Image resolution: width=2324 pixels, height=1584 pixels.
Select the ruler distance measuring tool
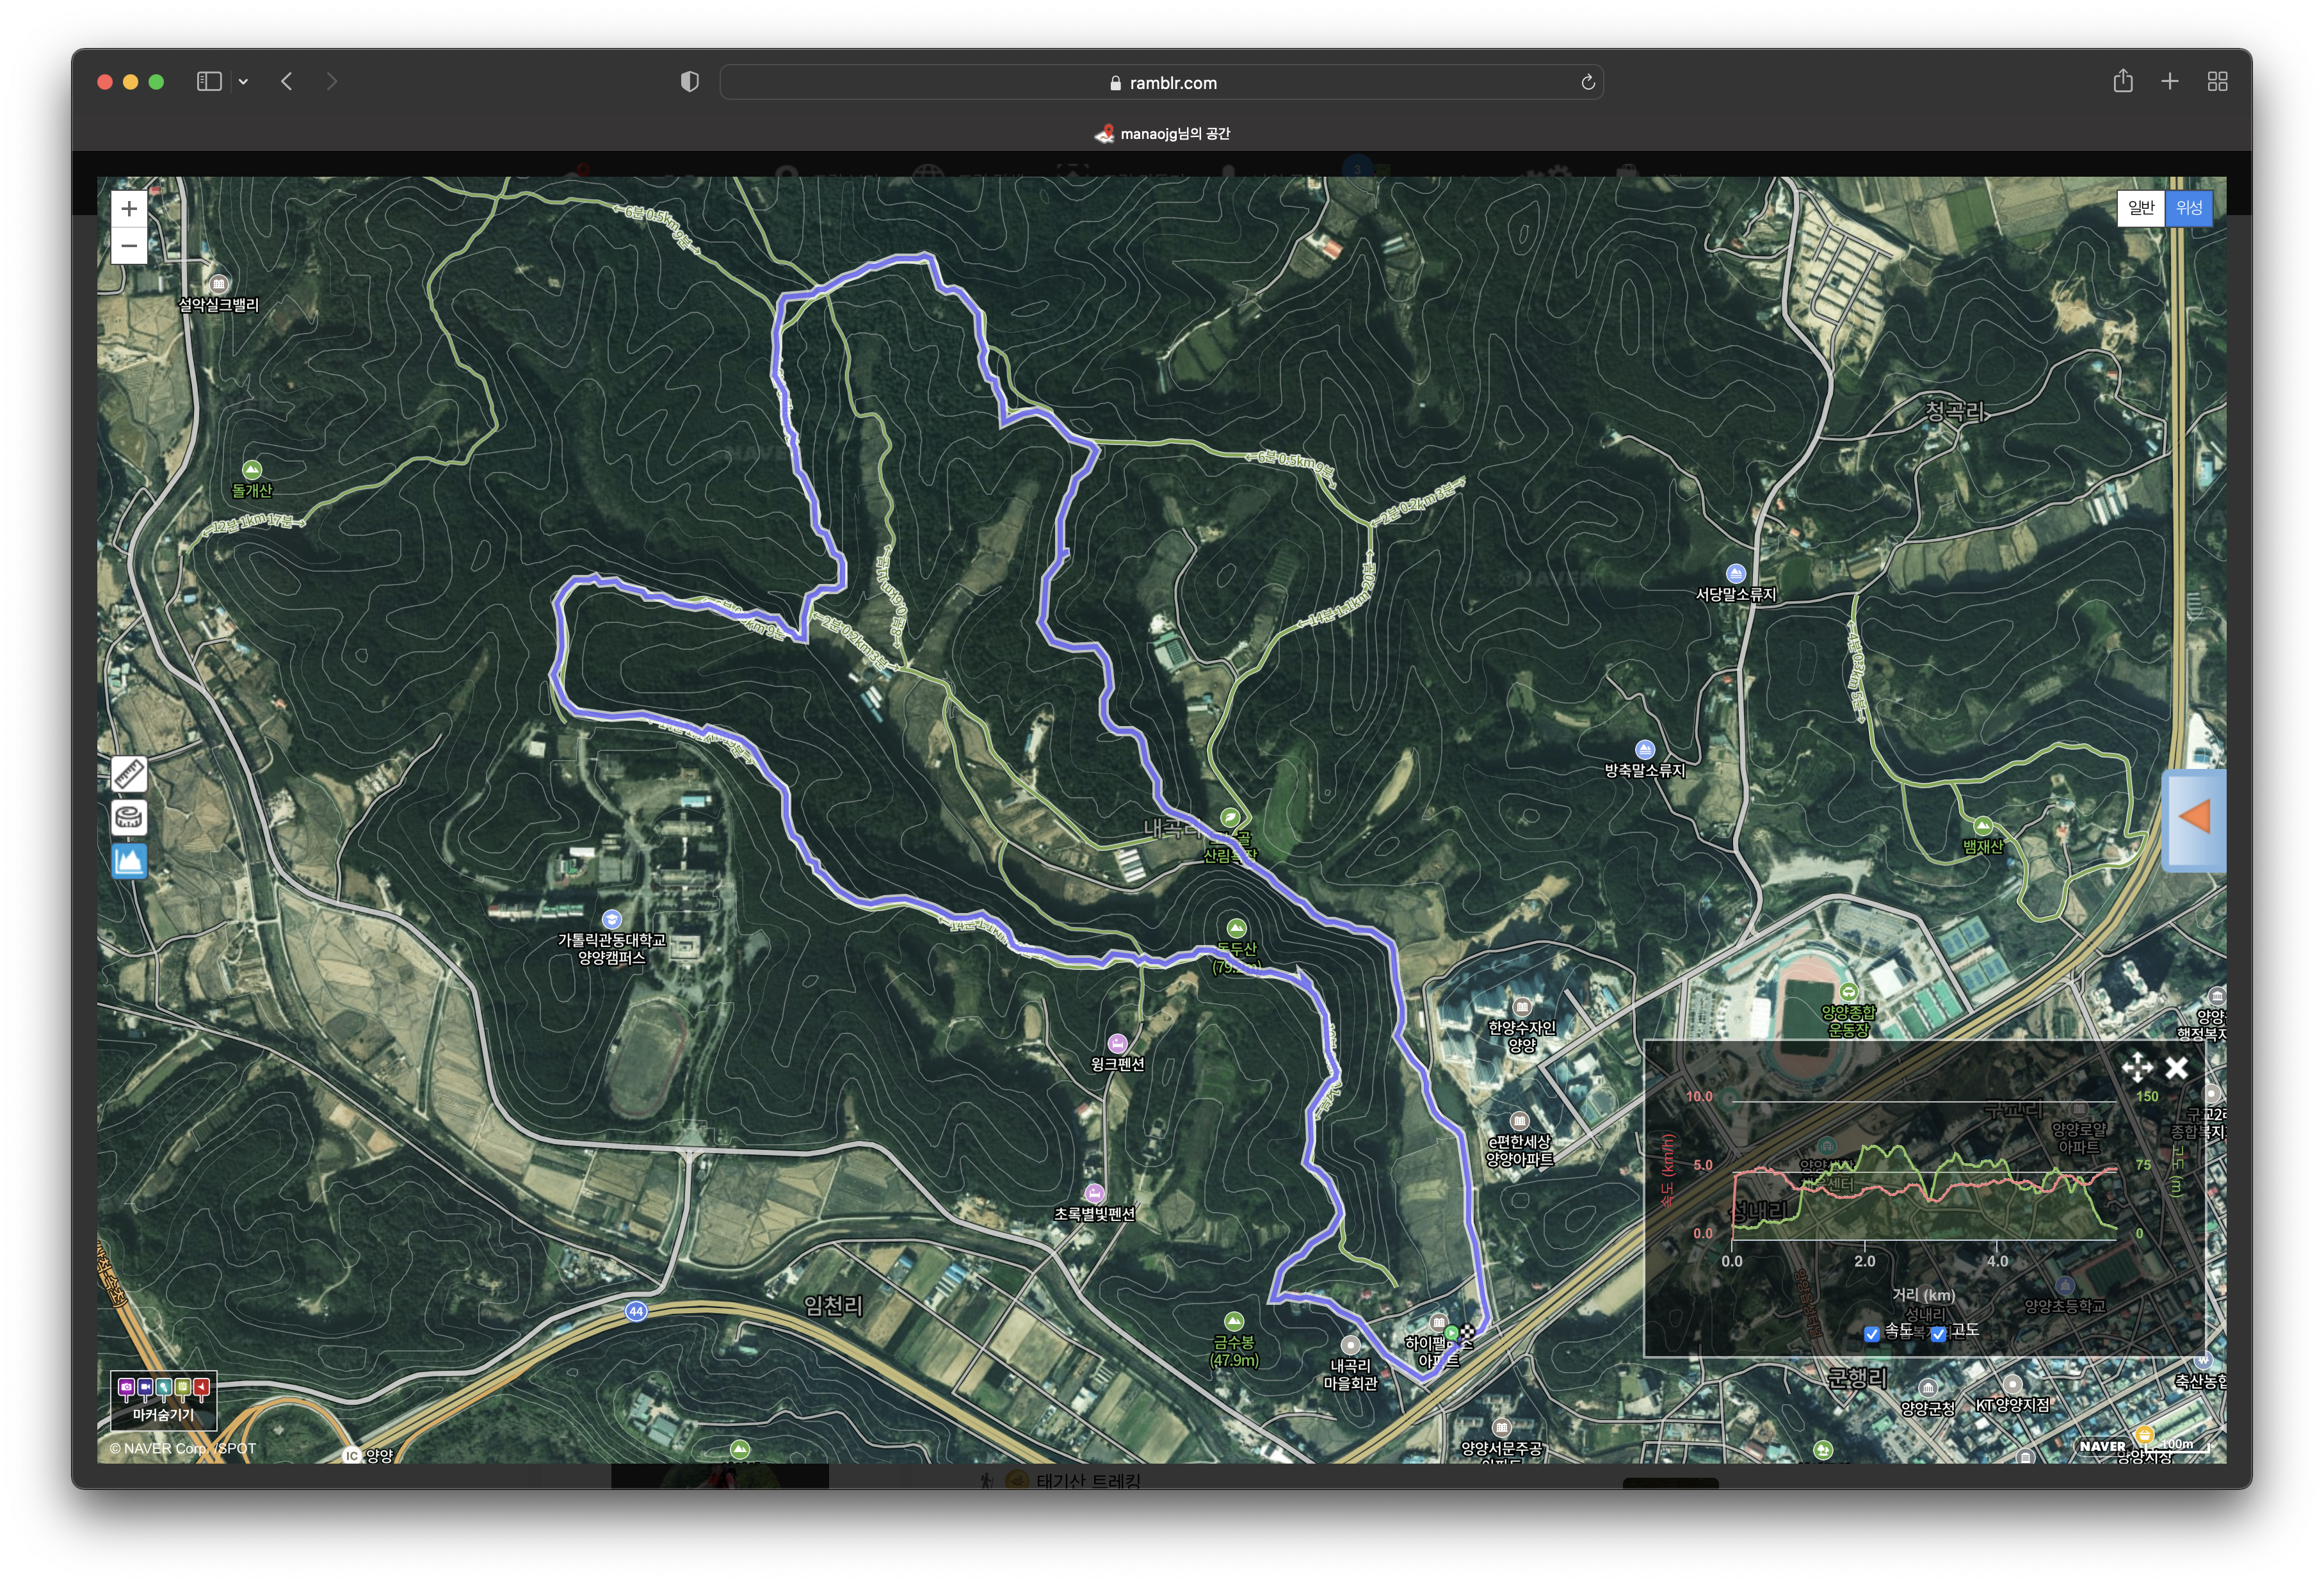[x=129, y=774]
